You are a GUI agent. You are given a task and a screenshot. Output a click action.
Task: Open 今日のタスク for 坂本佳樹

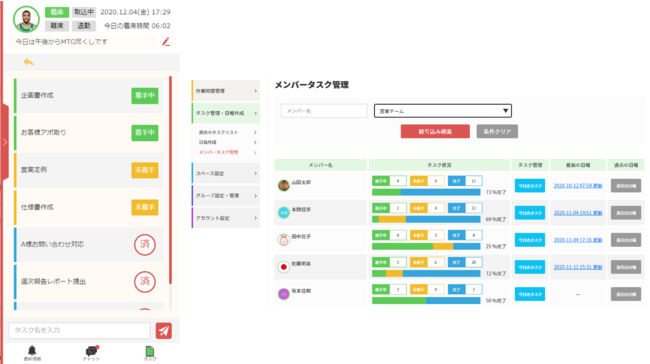point(530,294)
